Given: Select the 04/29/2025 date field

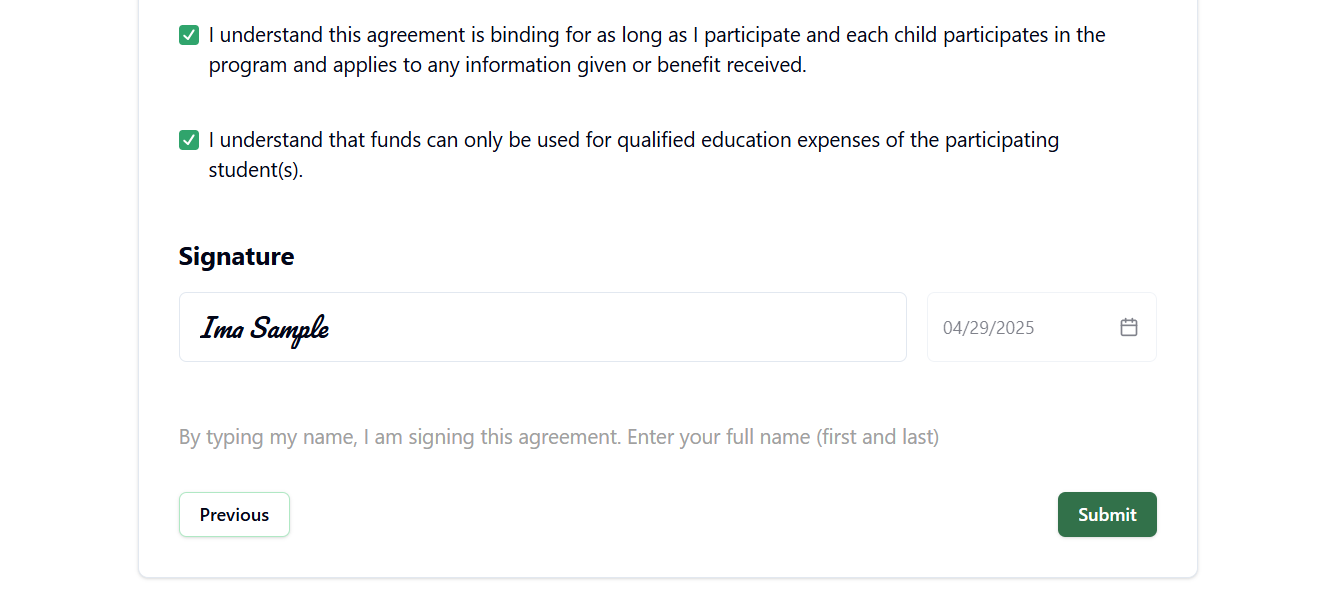Looking at the screenshot, I should point(1042,327).
